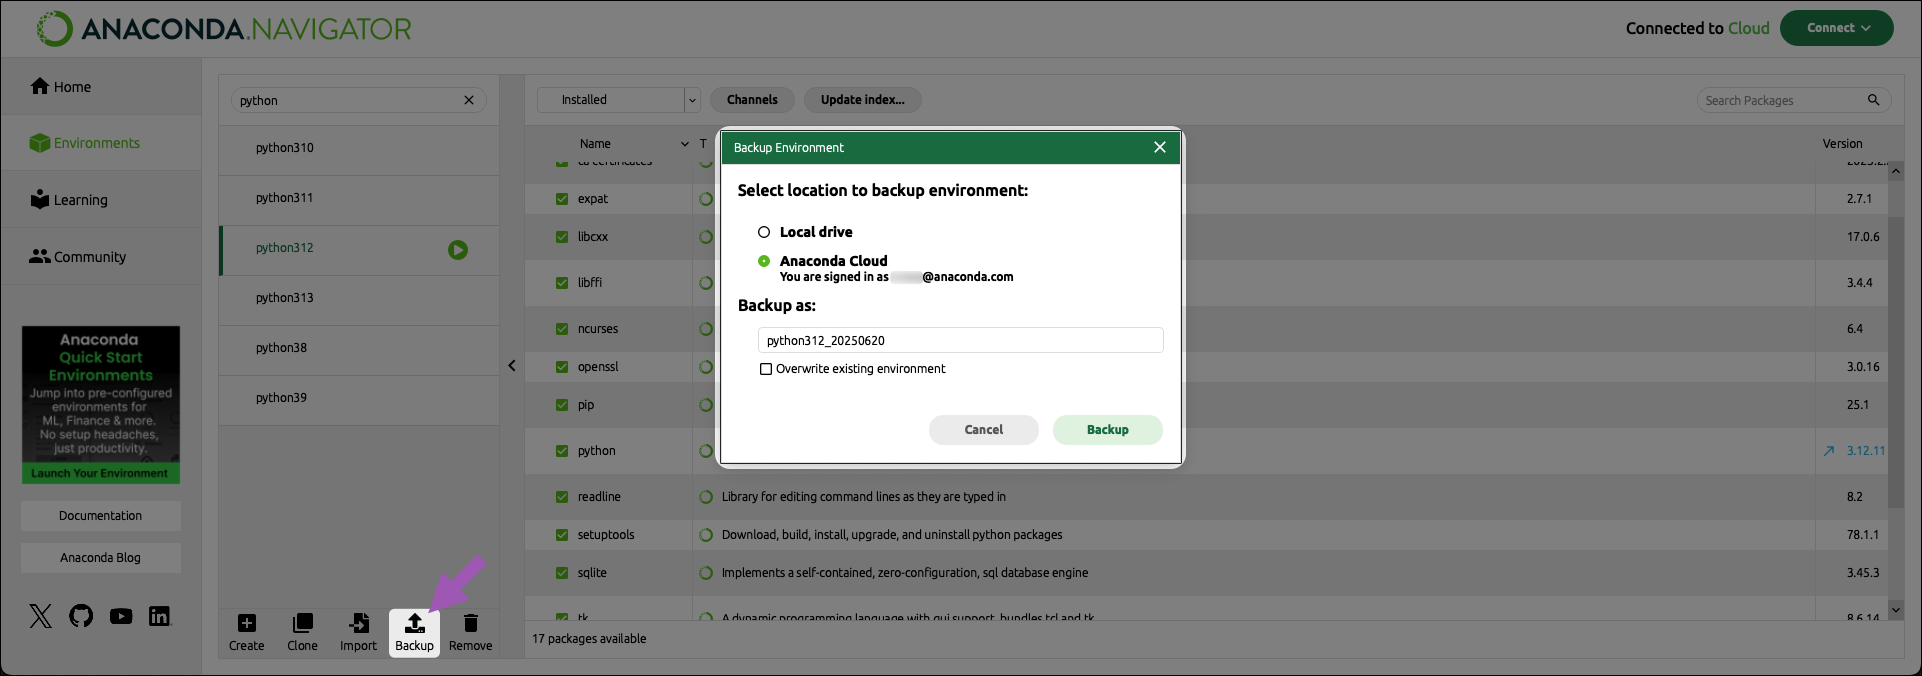
Task: Click the status circle icon for sqlite
Action: [x=705, y=573]
